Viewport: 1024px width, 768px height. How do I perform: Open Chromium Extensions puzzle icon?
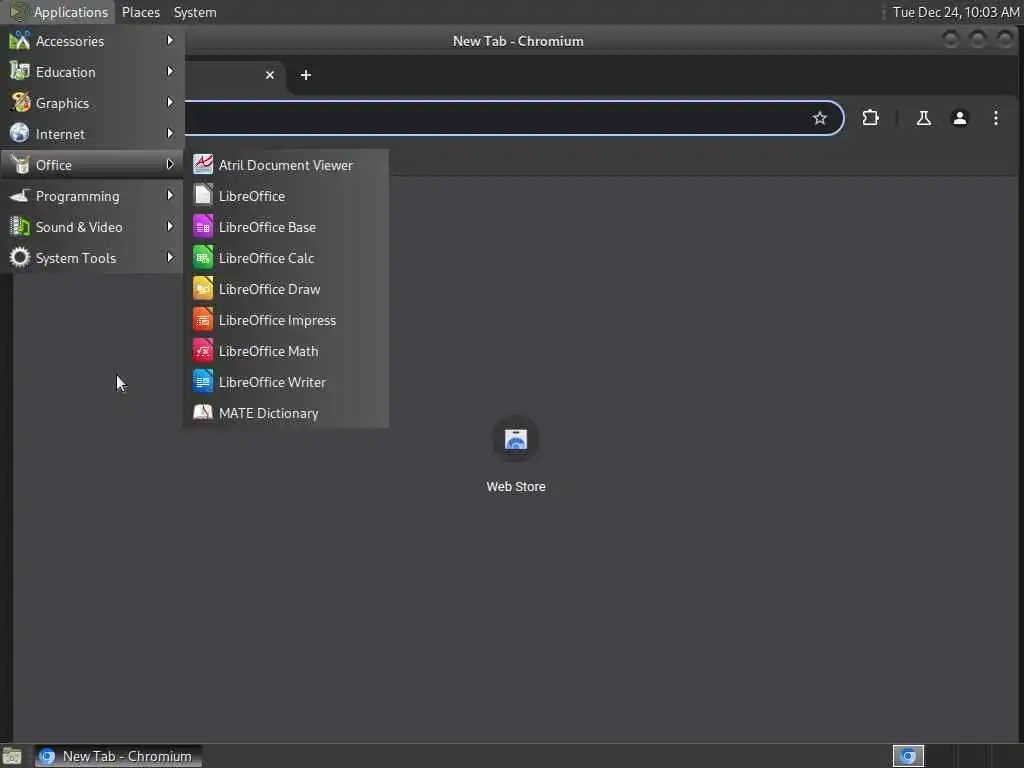pyautogui.click(x=871, y=118)
